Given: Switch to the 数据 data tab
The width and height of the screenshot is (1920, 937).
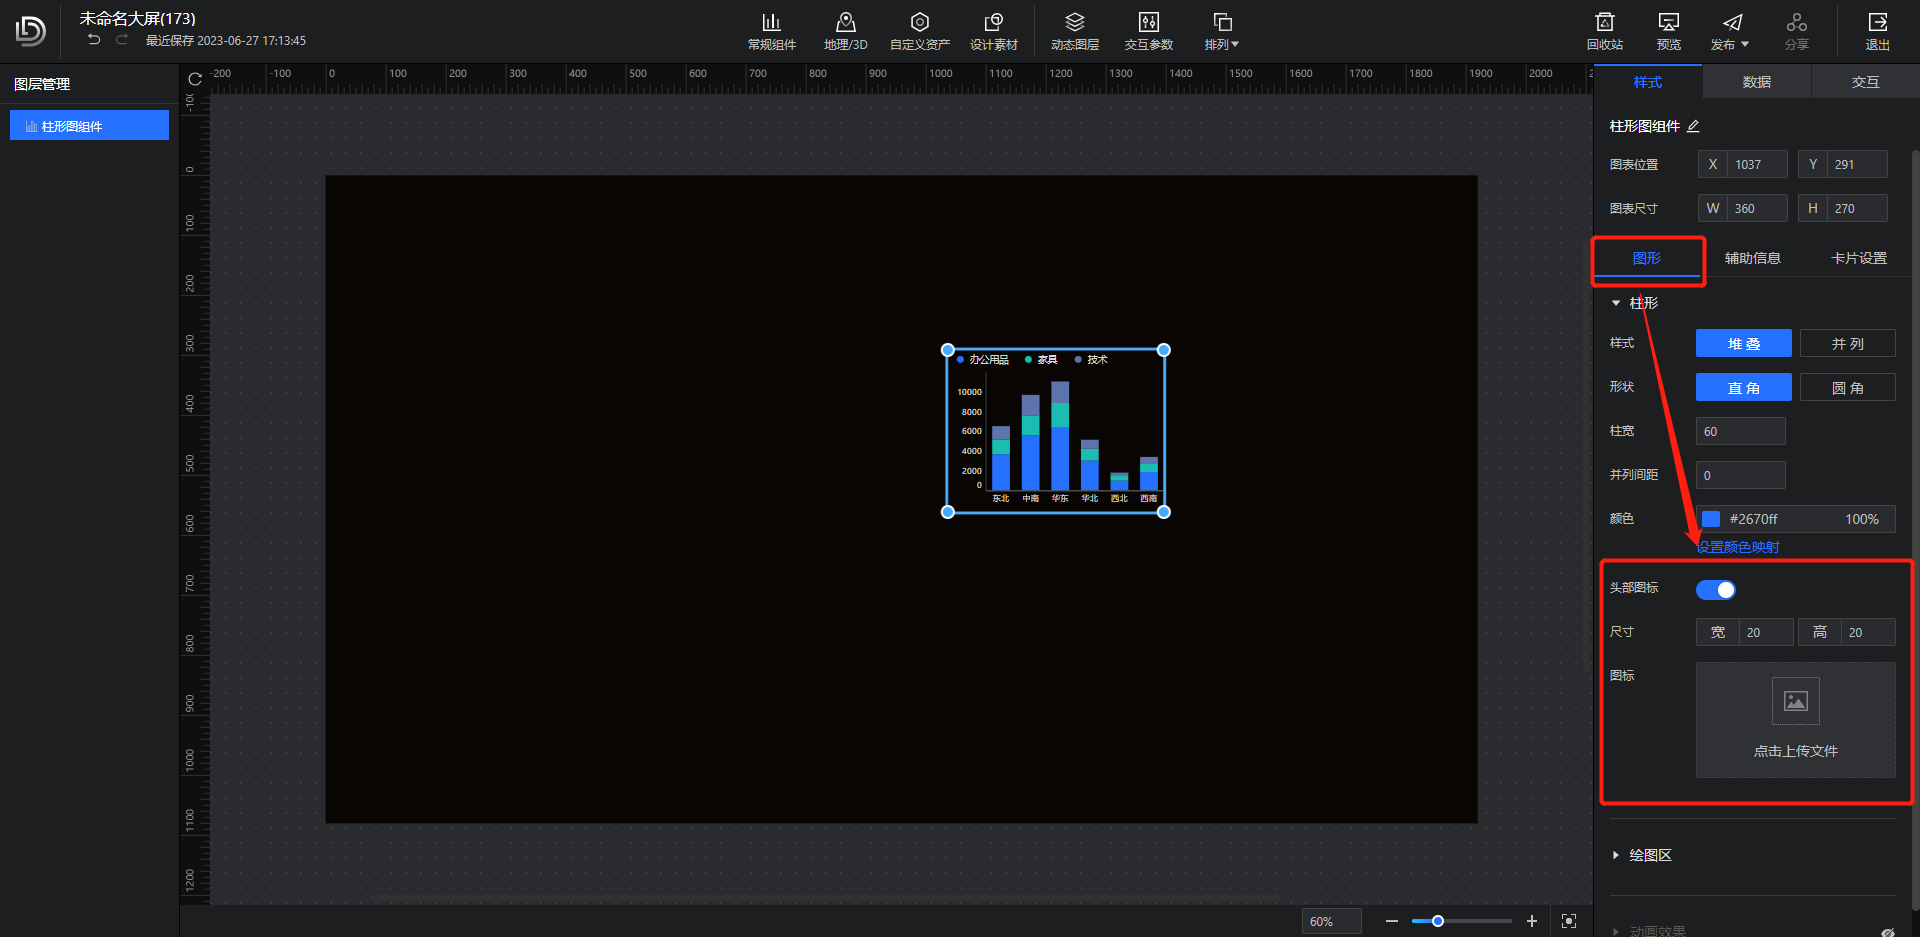Looking at the screenshot, I should (x=1756, y=82).
